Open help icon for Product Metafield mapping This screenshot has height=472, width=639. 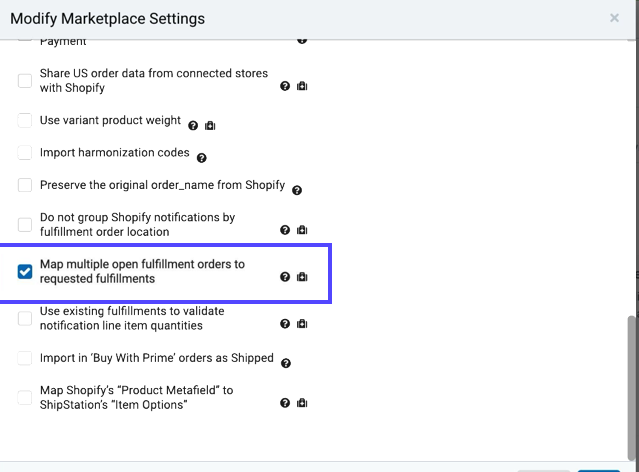point(285,403)
